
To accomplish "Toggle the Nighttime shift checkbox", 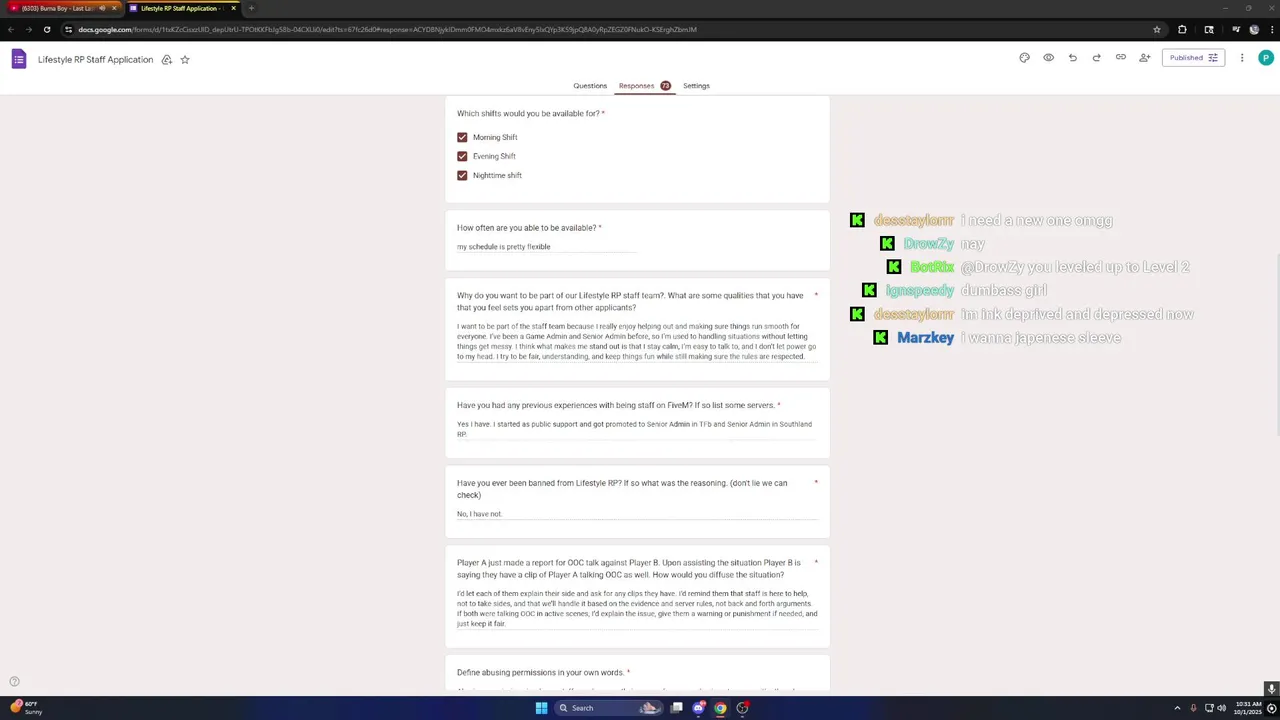I will point(462,175).
